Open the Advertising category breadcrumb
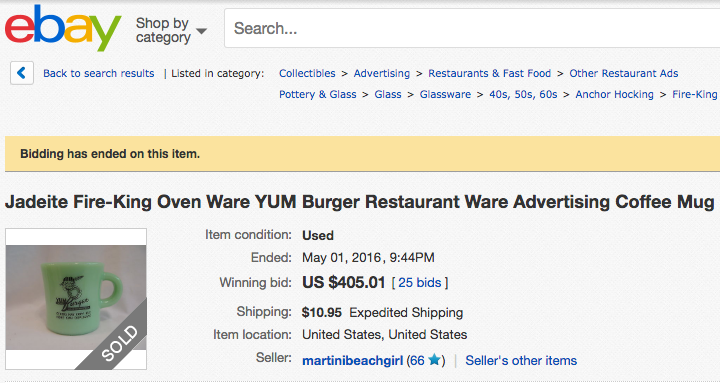The height and width of the screenshot is (383, 720). pos(382,73)
